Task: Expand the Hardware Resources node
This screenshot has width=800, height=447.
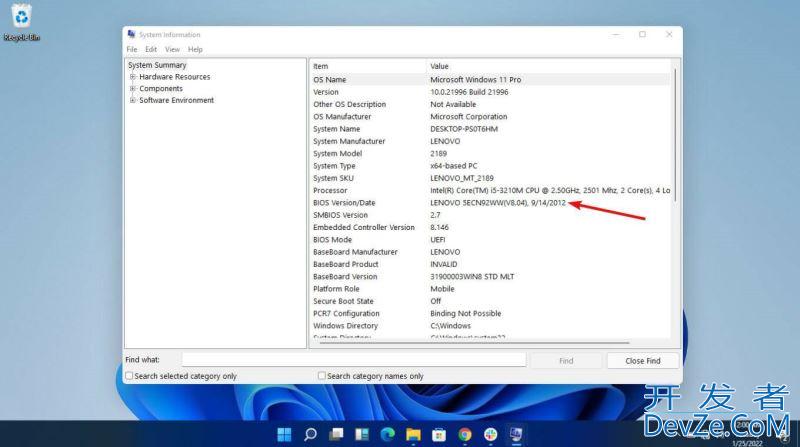Action: tap(132, 77)
